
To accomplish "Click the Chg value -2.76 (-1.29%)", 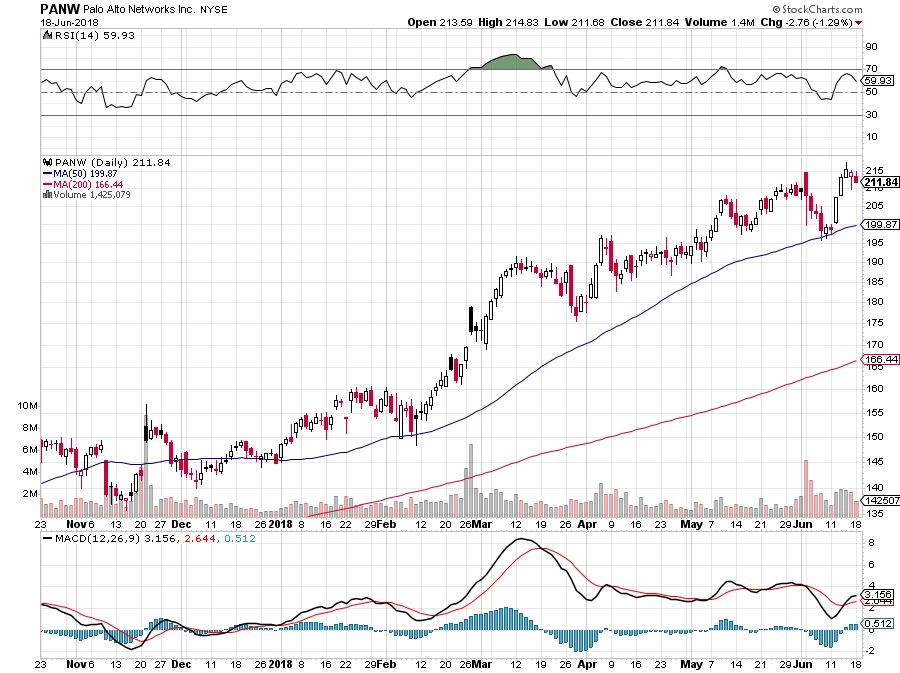I will pos(819,22).
